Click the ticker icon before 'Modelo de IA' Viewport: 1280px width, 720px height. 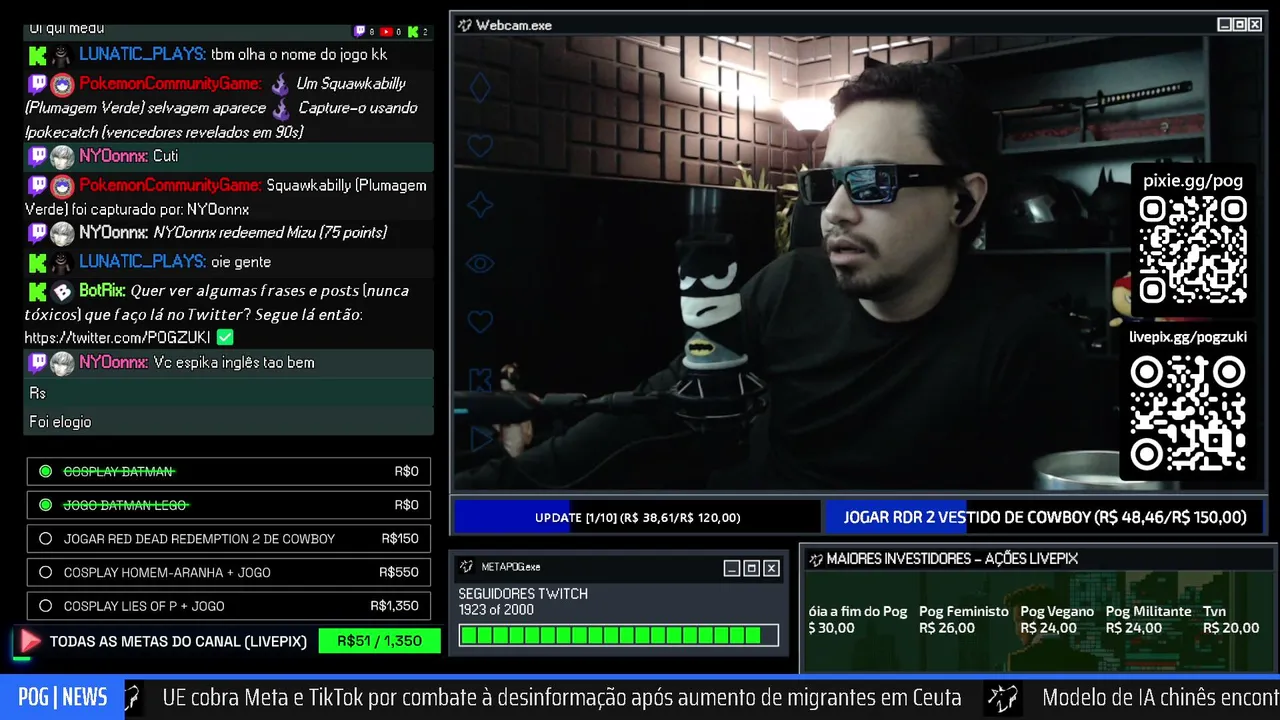click(1002, 698)
